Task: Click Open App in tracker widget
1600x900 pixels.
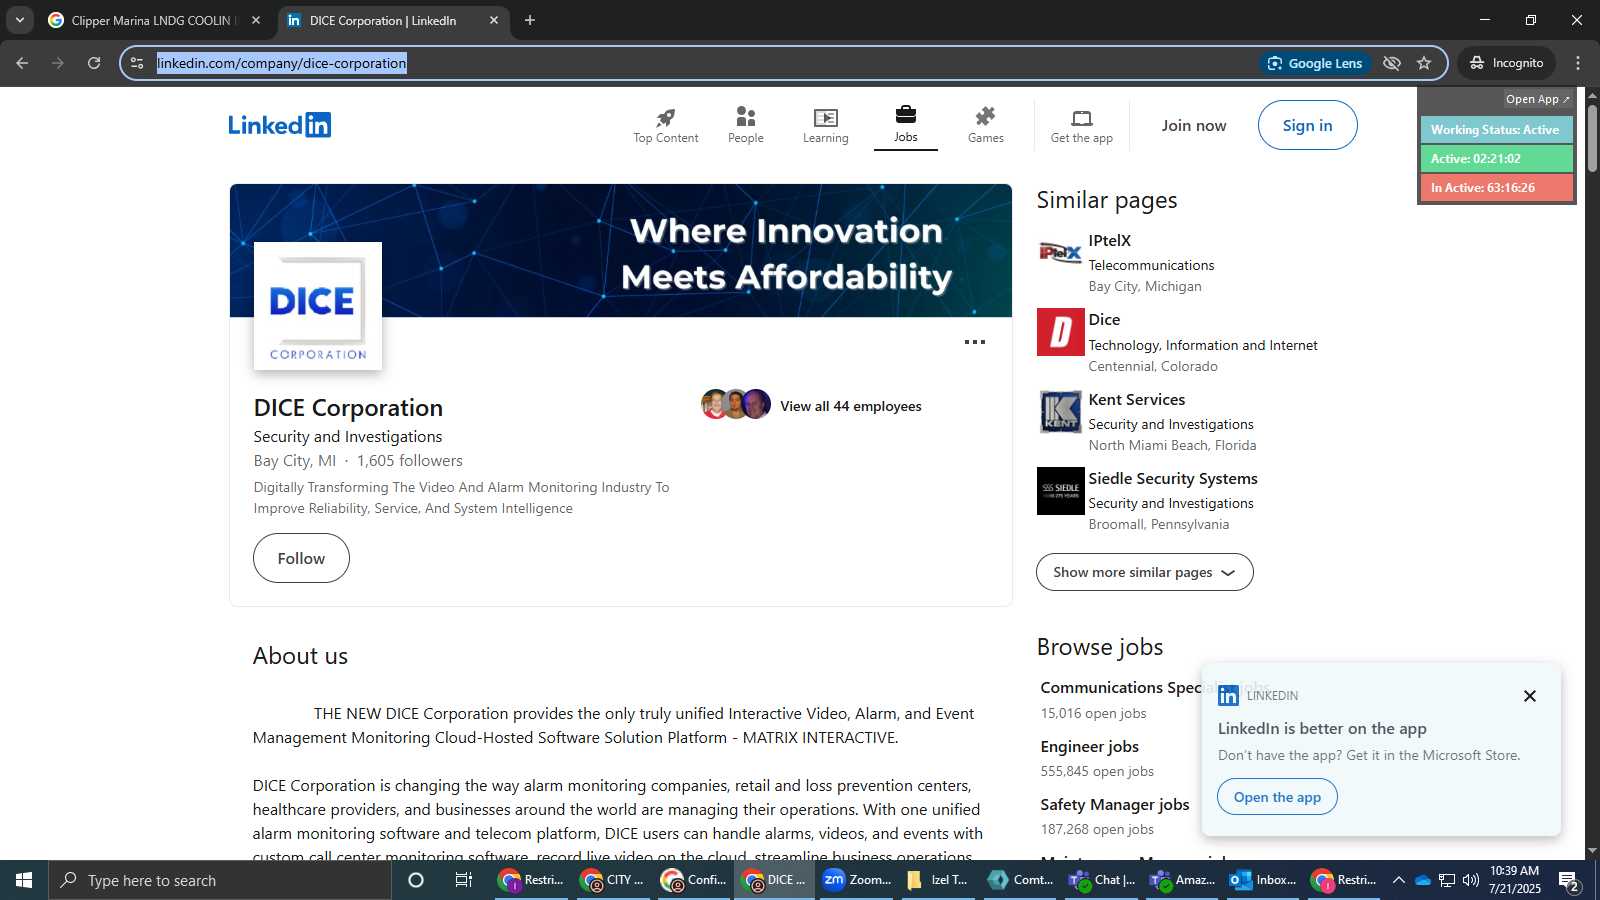Action: [1538, 99]
